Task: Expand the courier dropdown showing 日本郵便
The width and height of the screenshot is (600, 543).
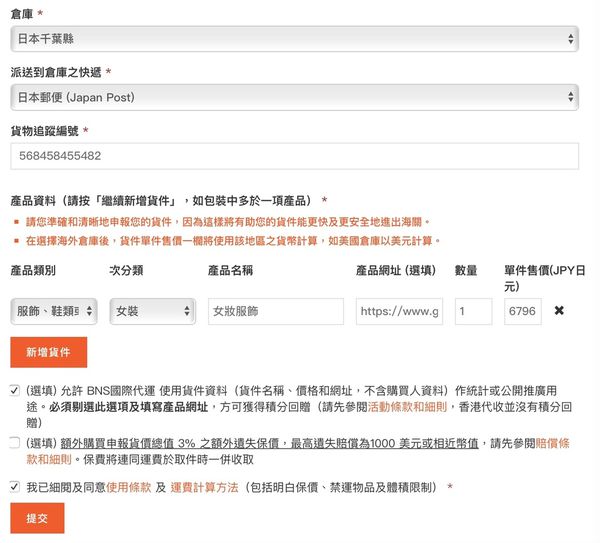Action: (294, 97)
